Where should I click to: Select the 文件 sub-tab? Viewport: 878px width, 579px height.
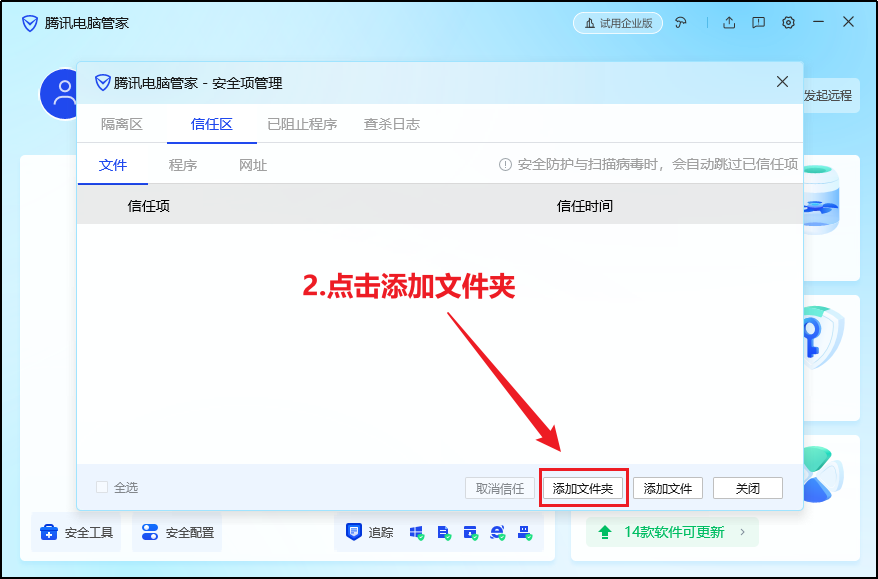113,165
